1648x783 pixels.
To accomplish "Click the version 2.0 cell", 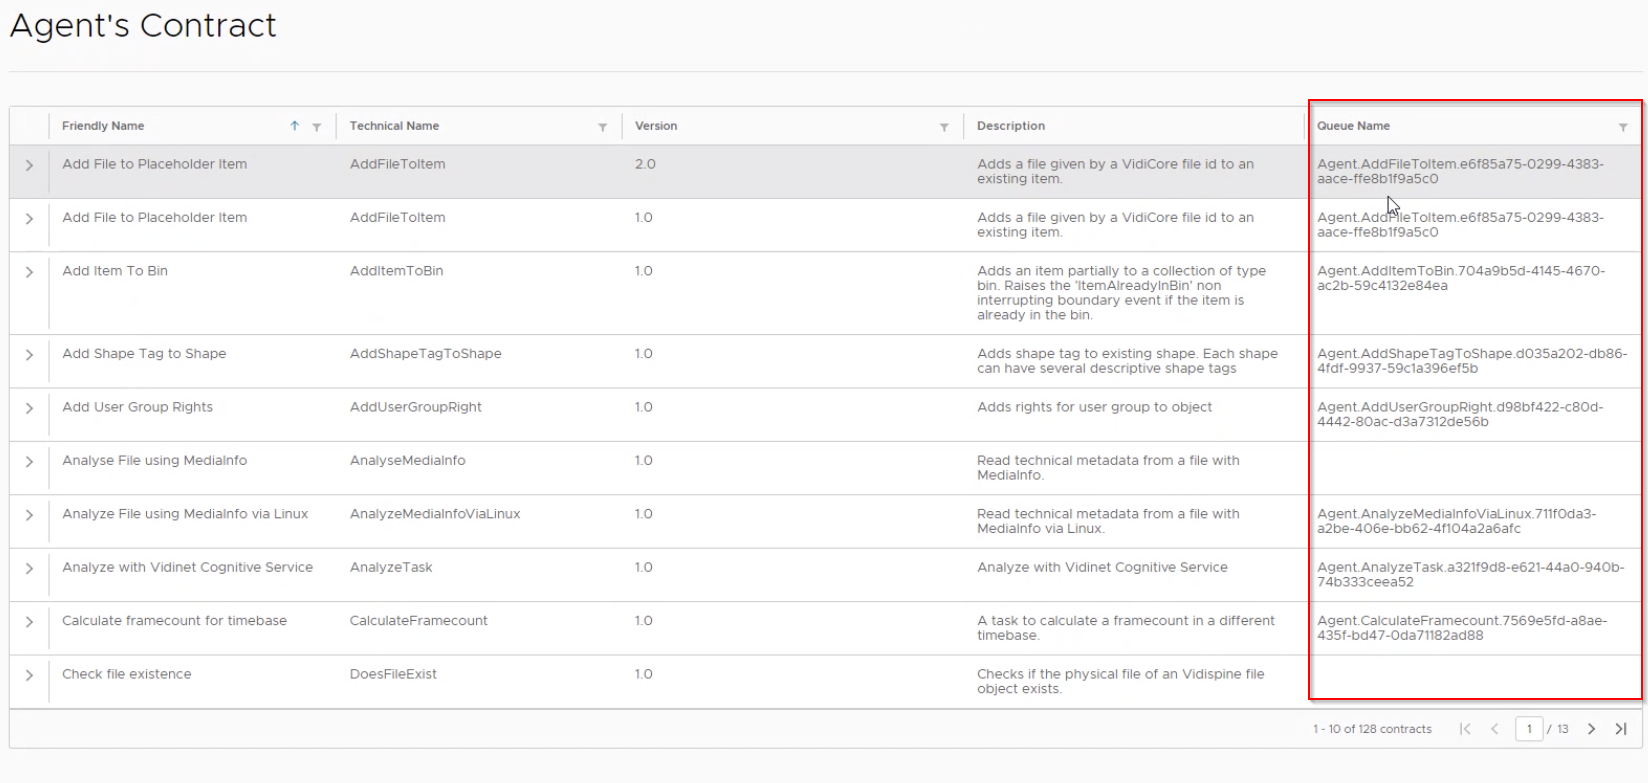I will pos(645,164).
